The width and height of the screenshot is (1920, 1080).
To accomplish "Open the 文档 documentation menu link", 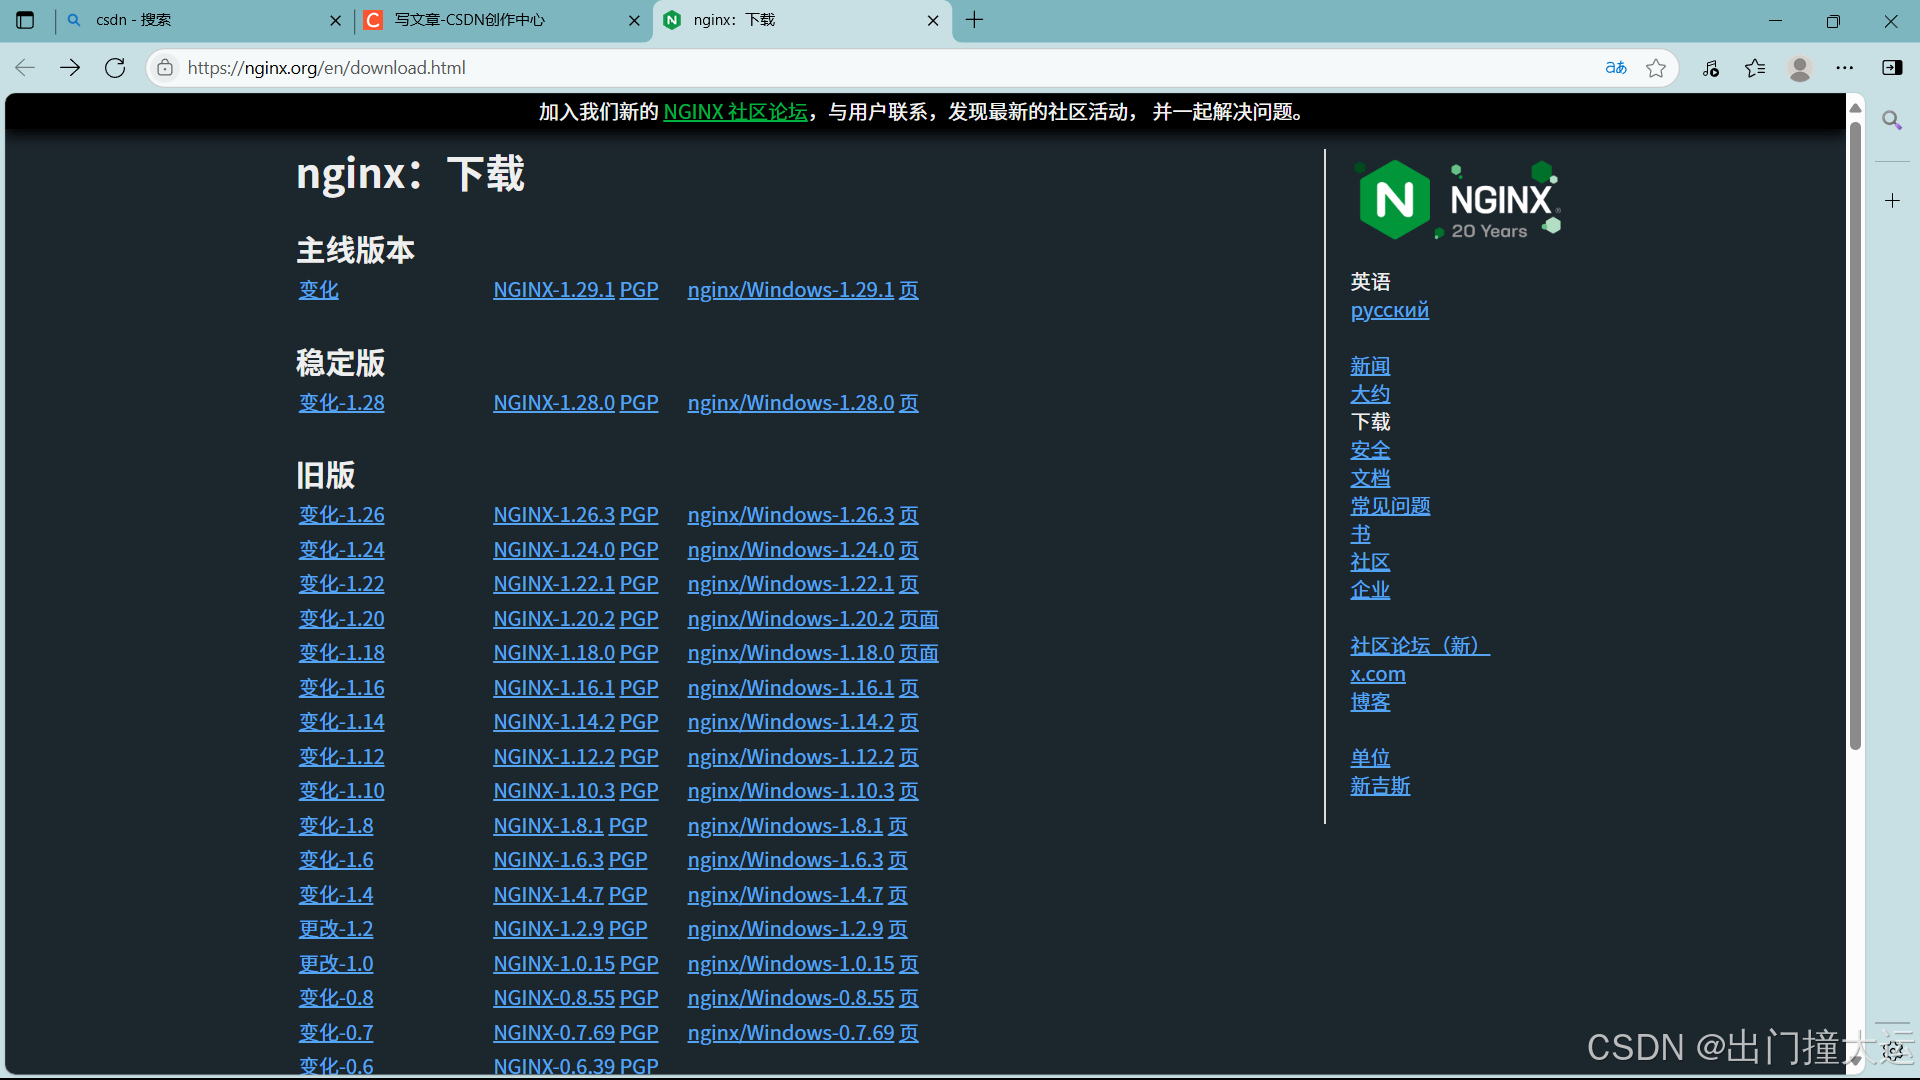I will click(1370, 478).
